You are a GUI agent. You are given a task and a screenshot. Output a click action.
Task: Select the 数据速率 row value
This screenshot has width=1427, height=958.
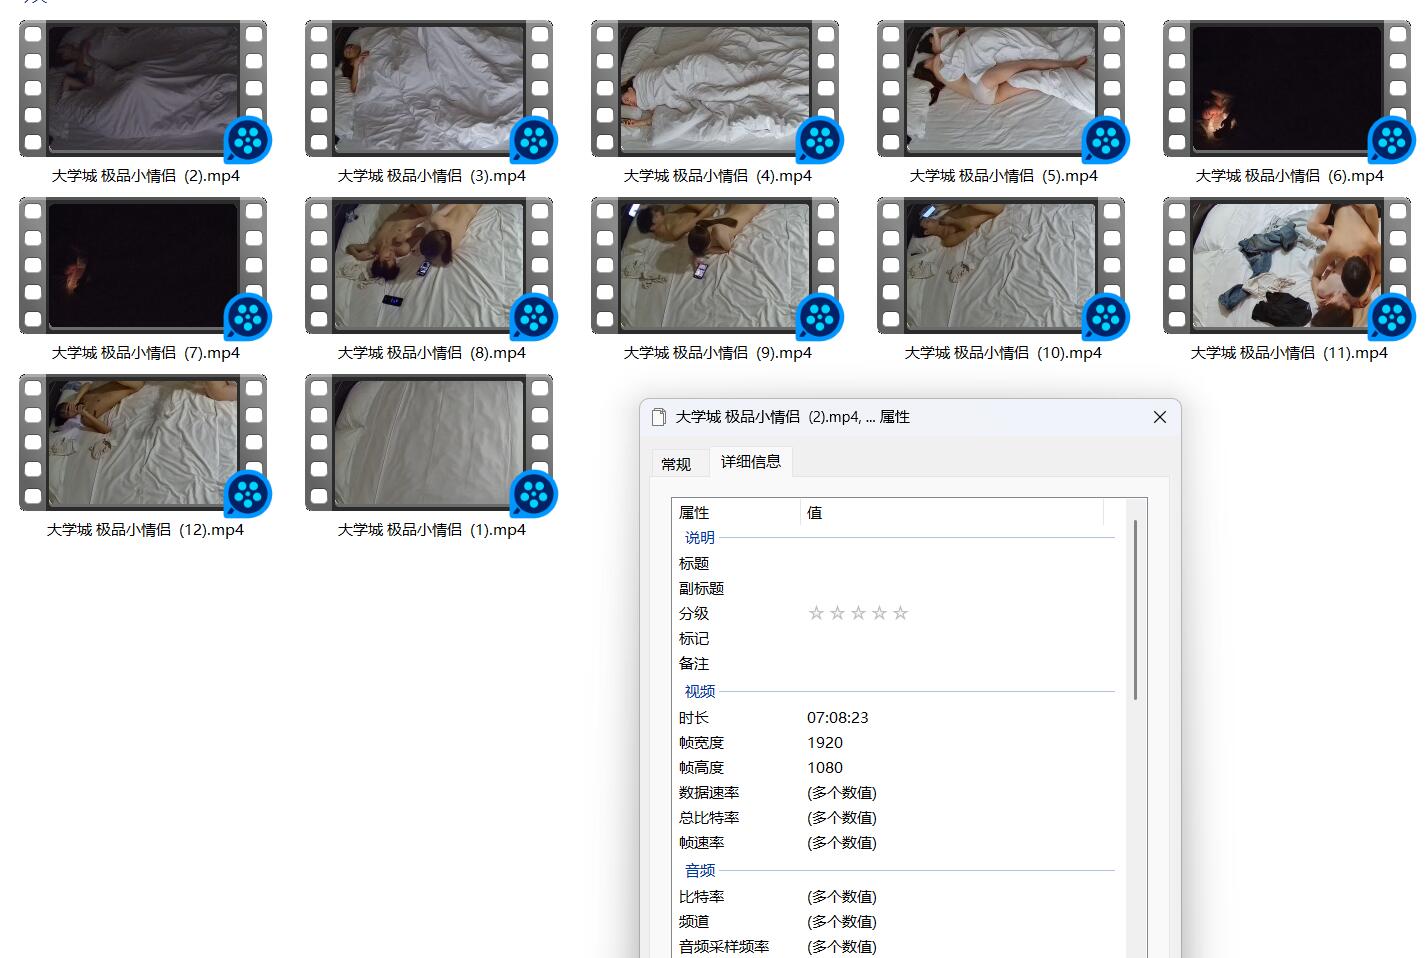(x=842, y=793)
